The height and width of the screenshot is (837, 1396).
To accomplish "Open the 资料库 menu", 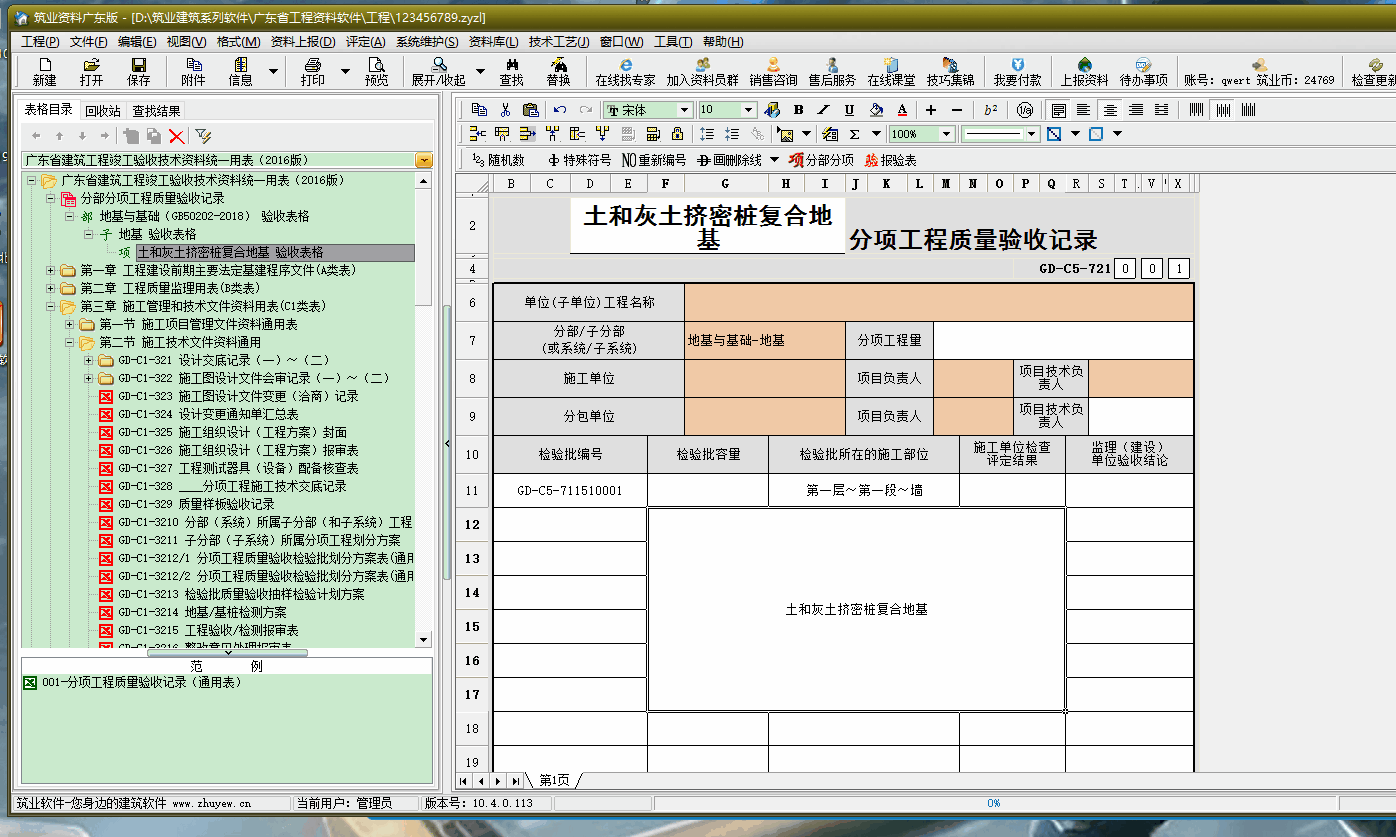I will pyautogui.click(x=493, y=41).
